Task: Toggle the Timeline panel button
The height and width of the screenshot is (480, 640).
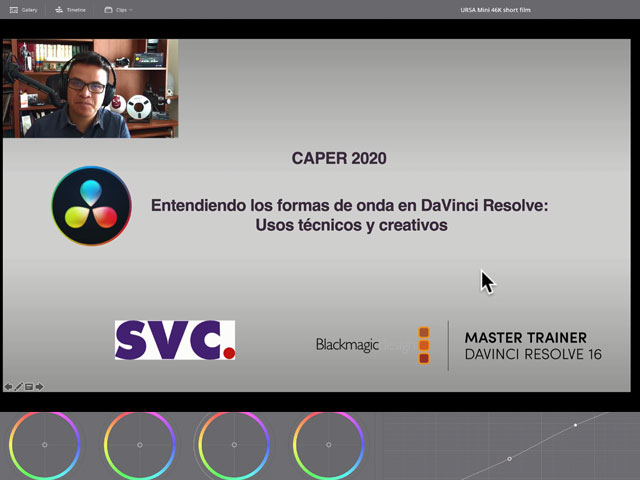Action: point(70,10)
